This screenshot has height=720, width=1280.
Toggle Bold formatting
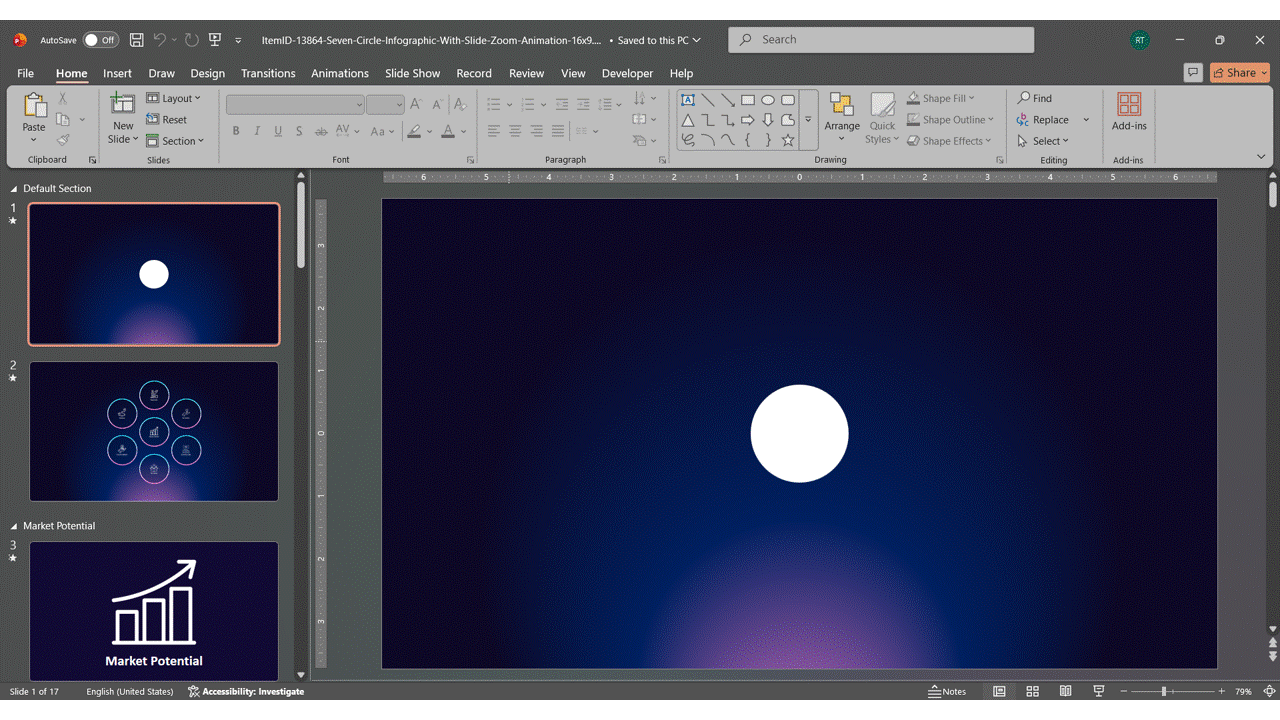(x=236, y=131)
